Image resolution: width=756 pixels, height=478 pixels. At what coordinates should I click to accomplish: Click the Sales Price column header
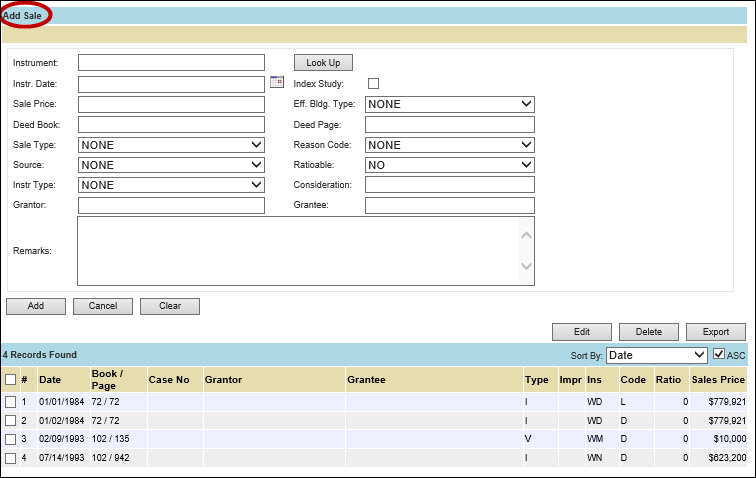click(718, 380)
